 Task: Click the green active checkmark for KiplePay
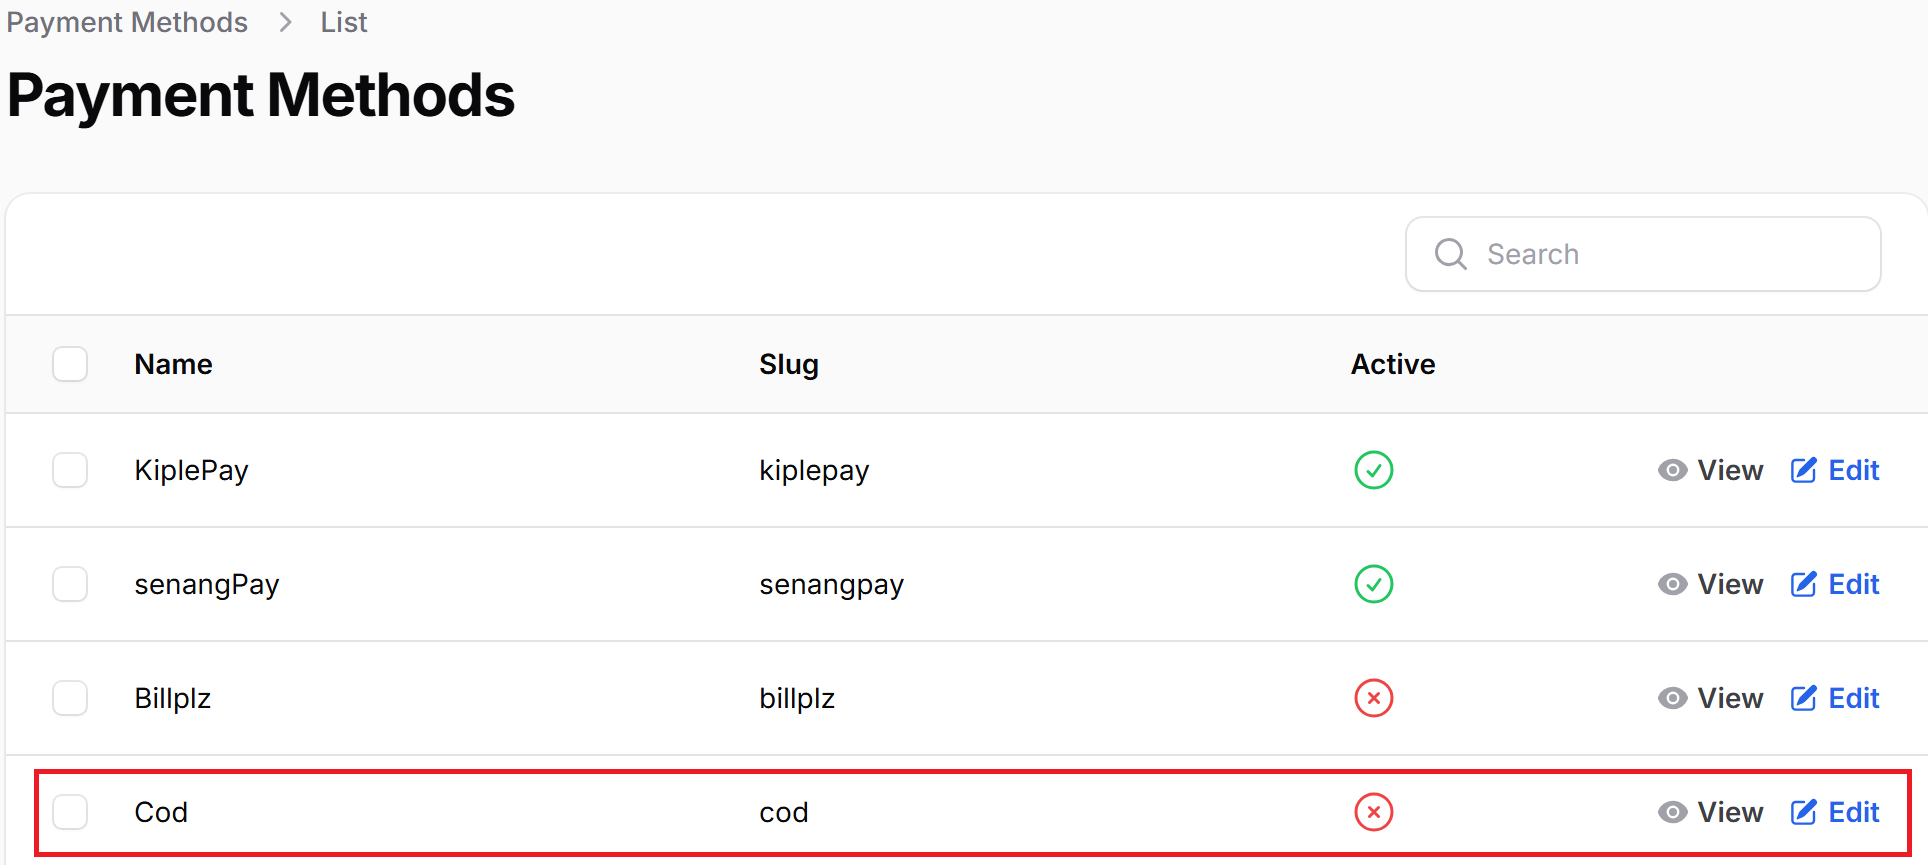1373,470
